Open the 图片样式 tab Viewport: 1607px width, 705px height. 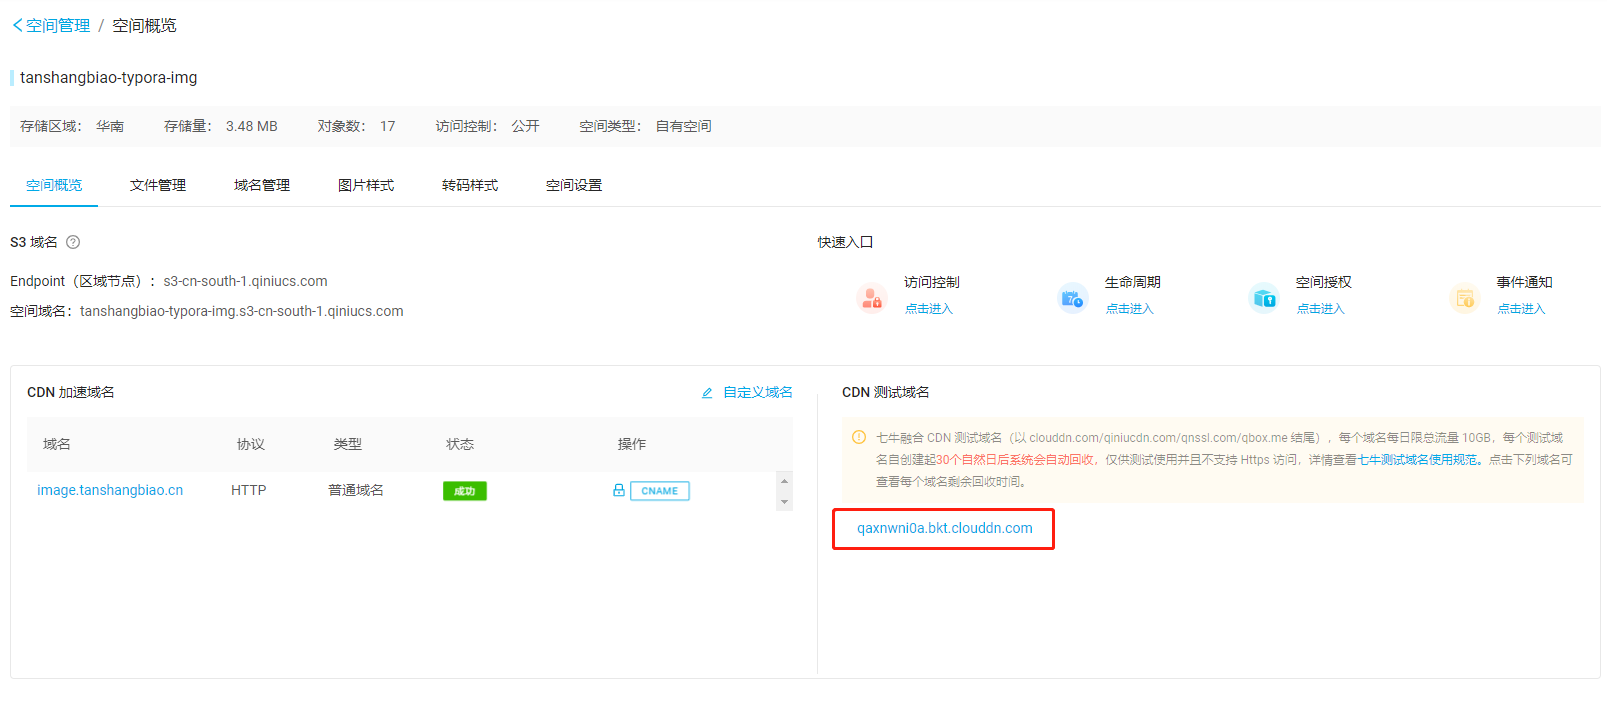[366, 185]
